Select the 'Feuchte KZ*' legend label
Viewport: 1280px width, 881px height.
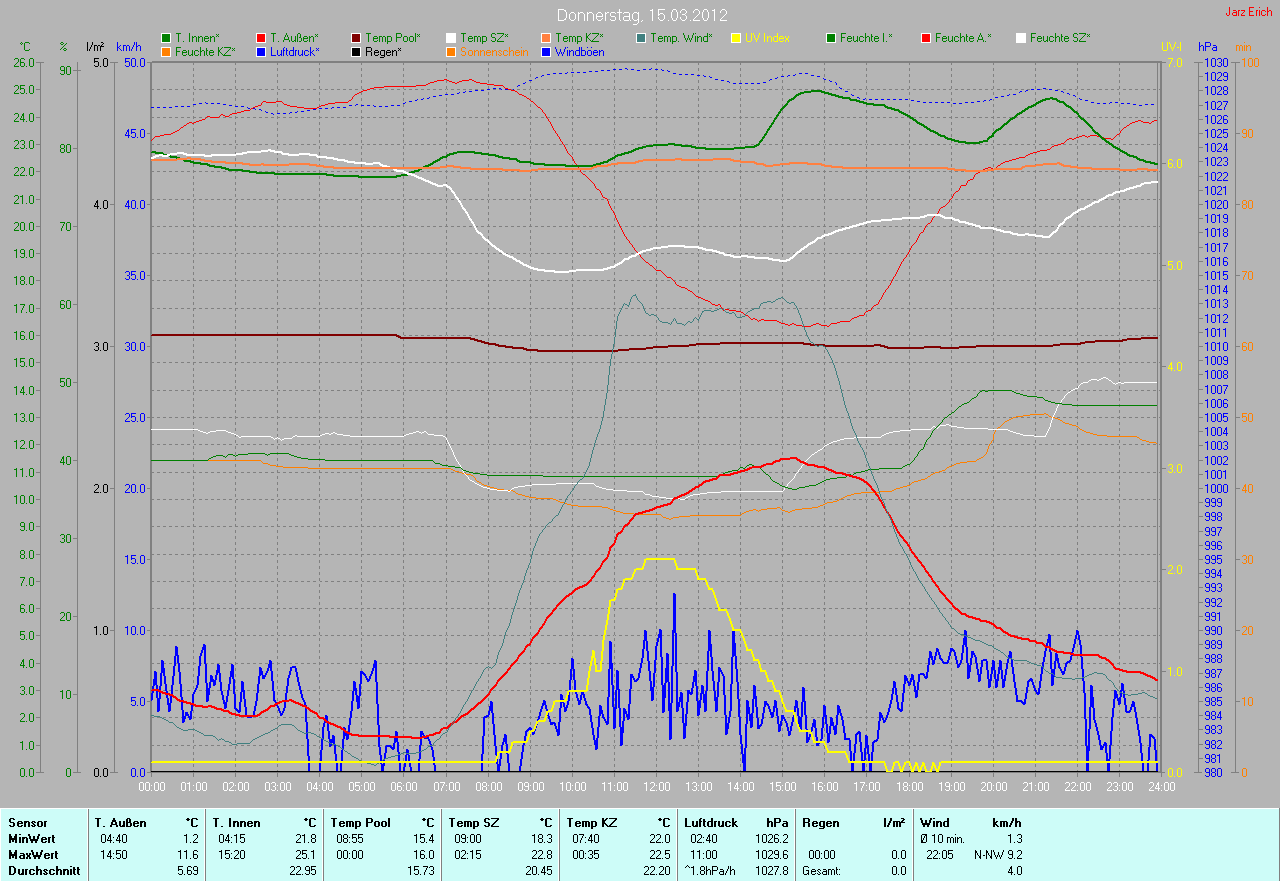coord(205,51)
